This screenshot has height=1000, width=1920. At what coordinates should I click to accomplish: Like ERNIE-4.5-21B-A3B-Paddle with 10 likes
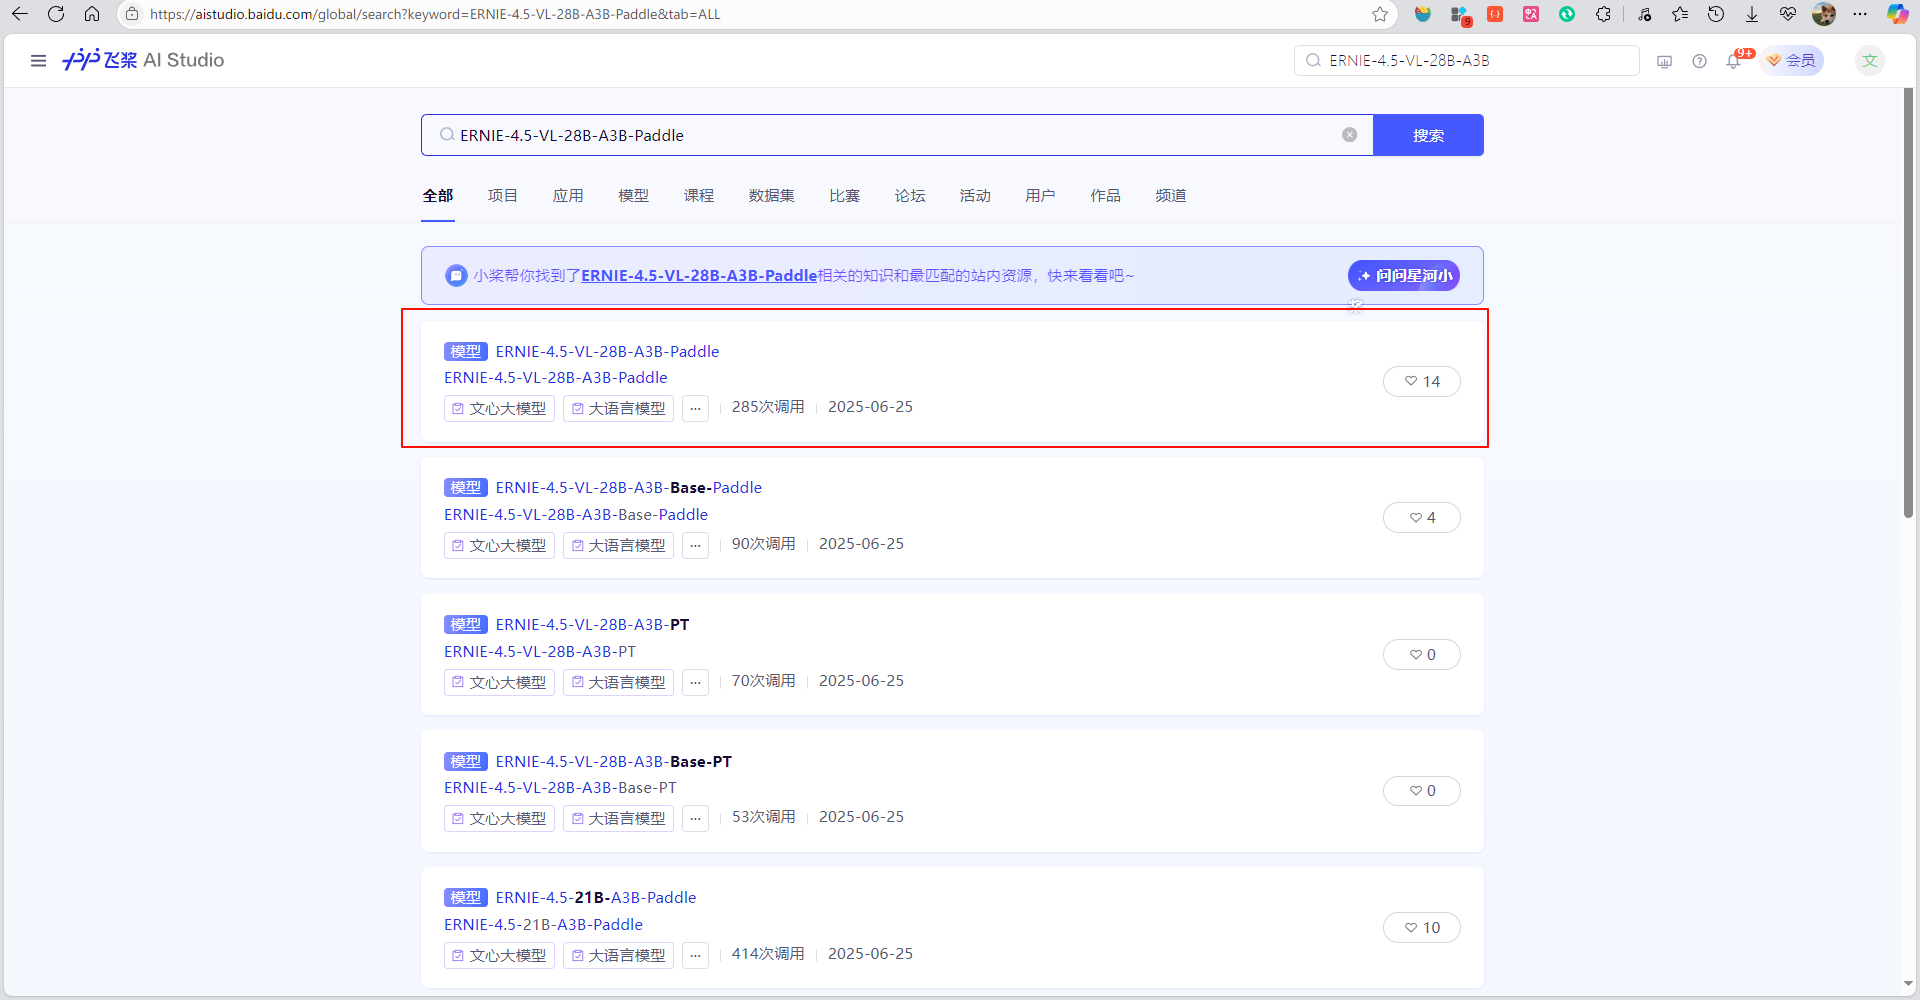1421,927
